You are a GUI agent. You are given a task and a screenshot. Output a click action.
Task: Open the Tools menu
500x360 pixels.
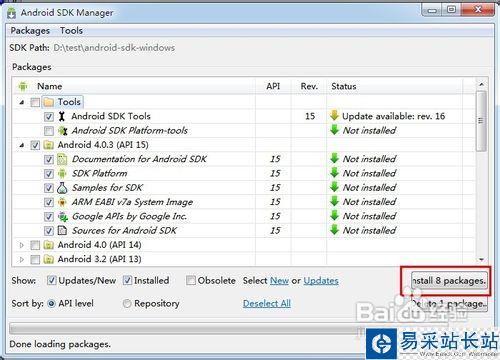tap(71, 31)
